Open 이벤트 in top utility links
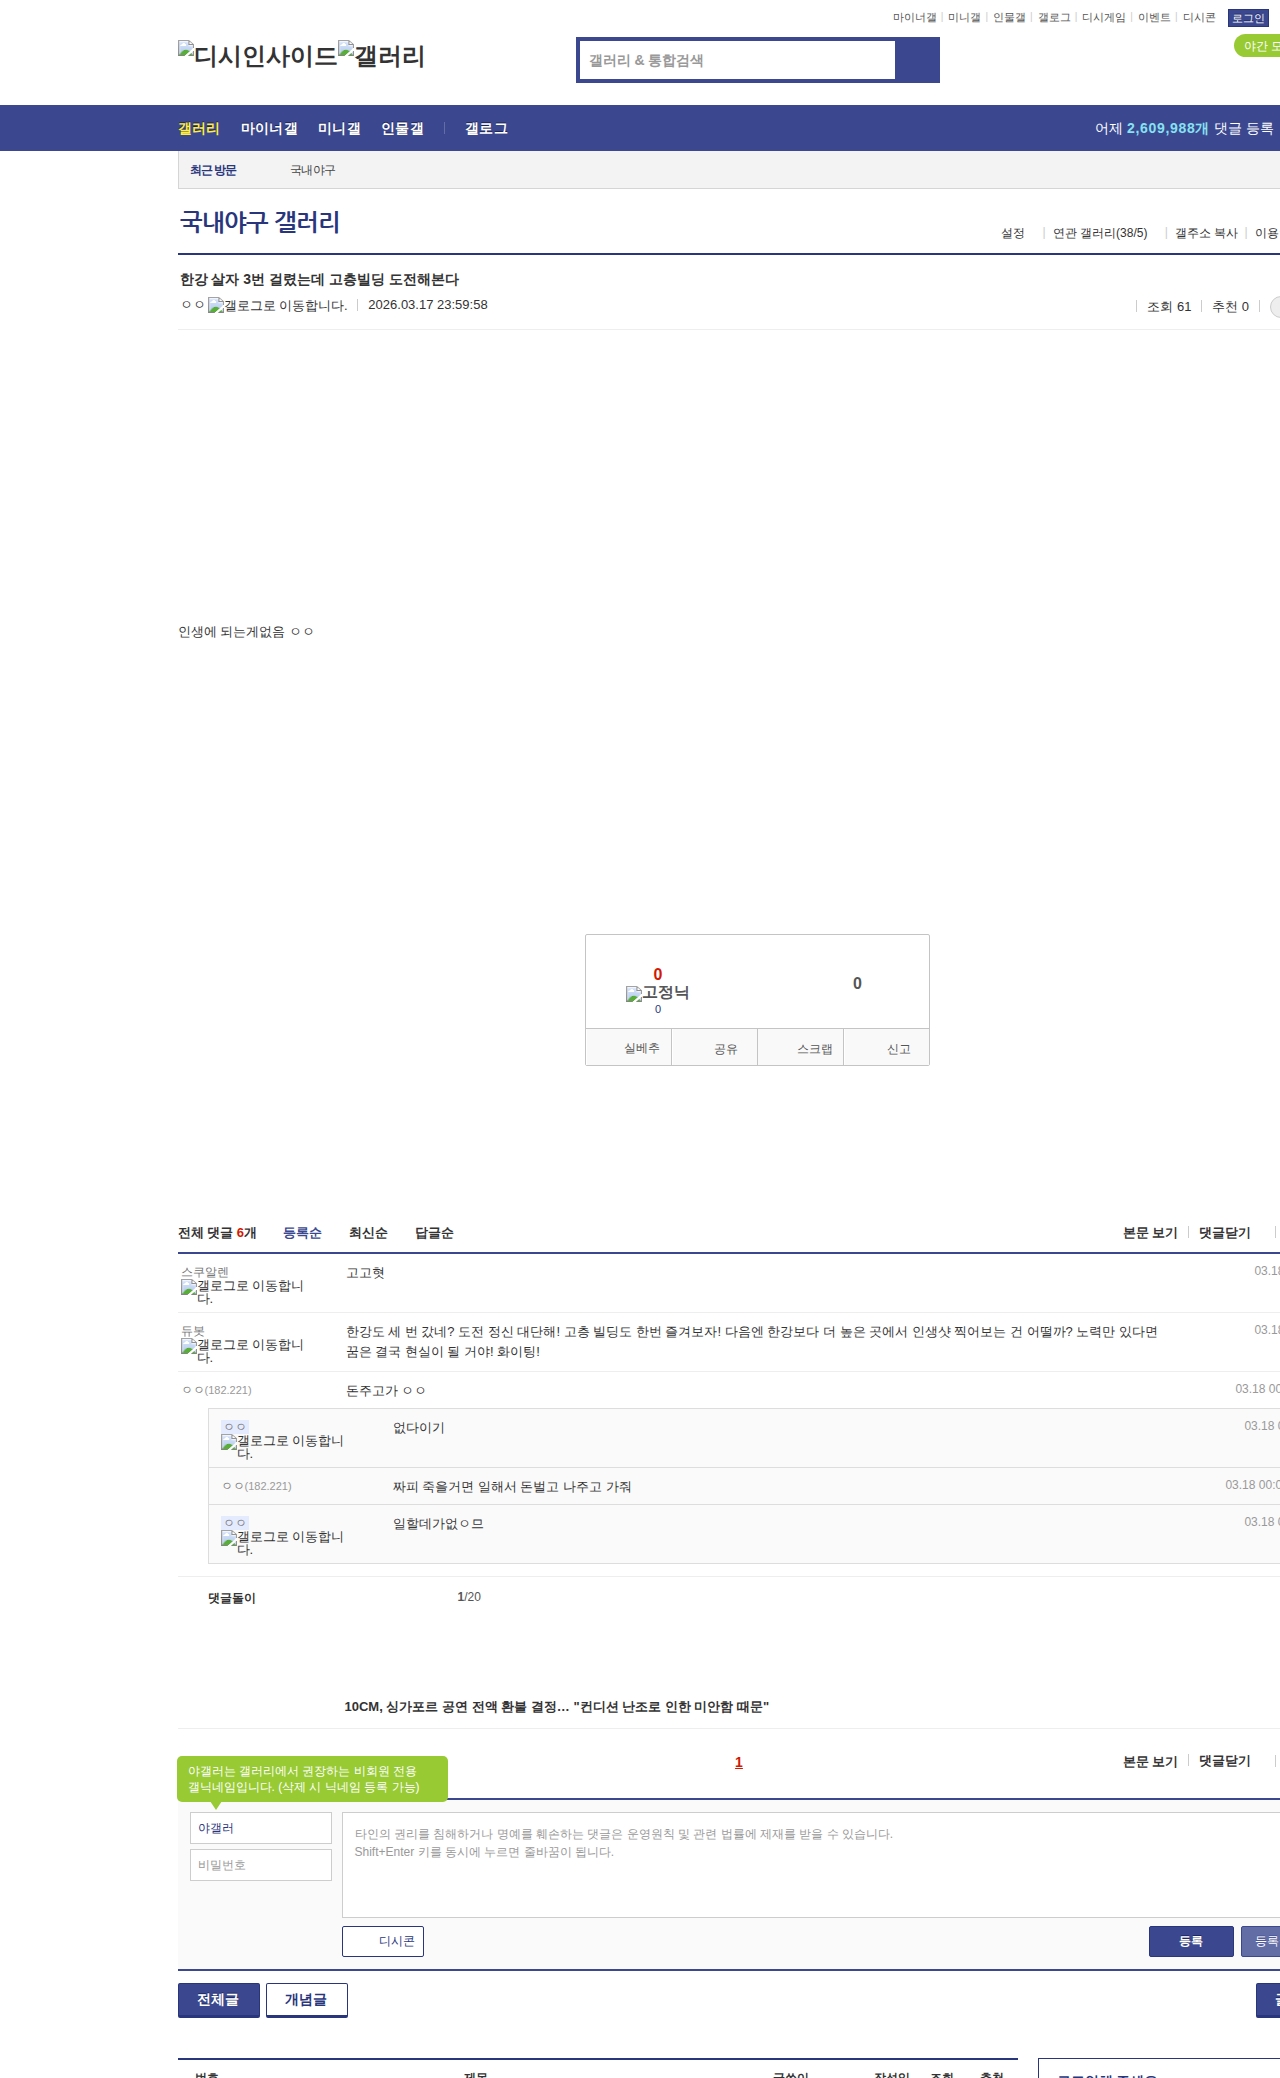This screenshot has width=1280, height=2078. pos(1154,18)
